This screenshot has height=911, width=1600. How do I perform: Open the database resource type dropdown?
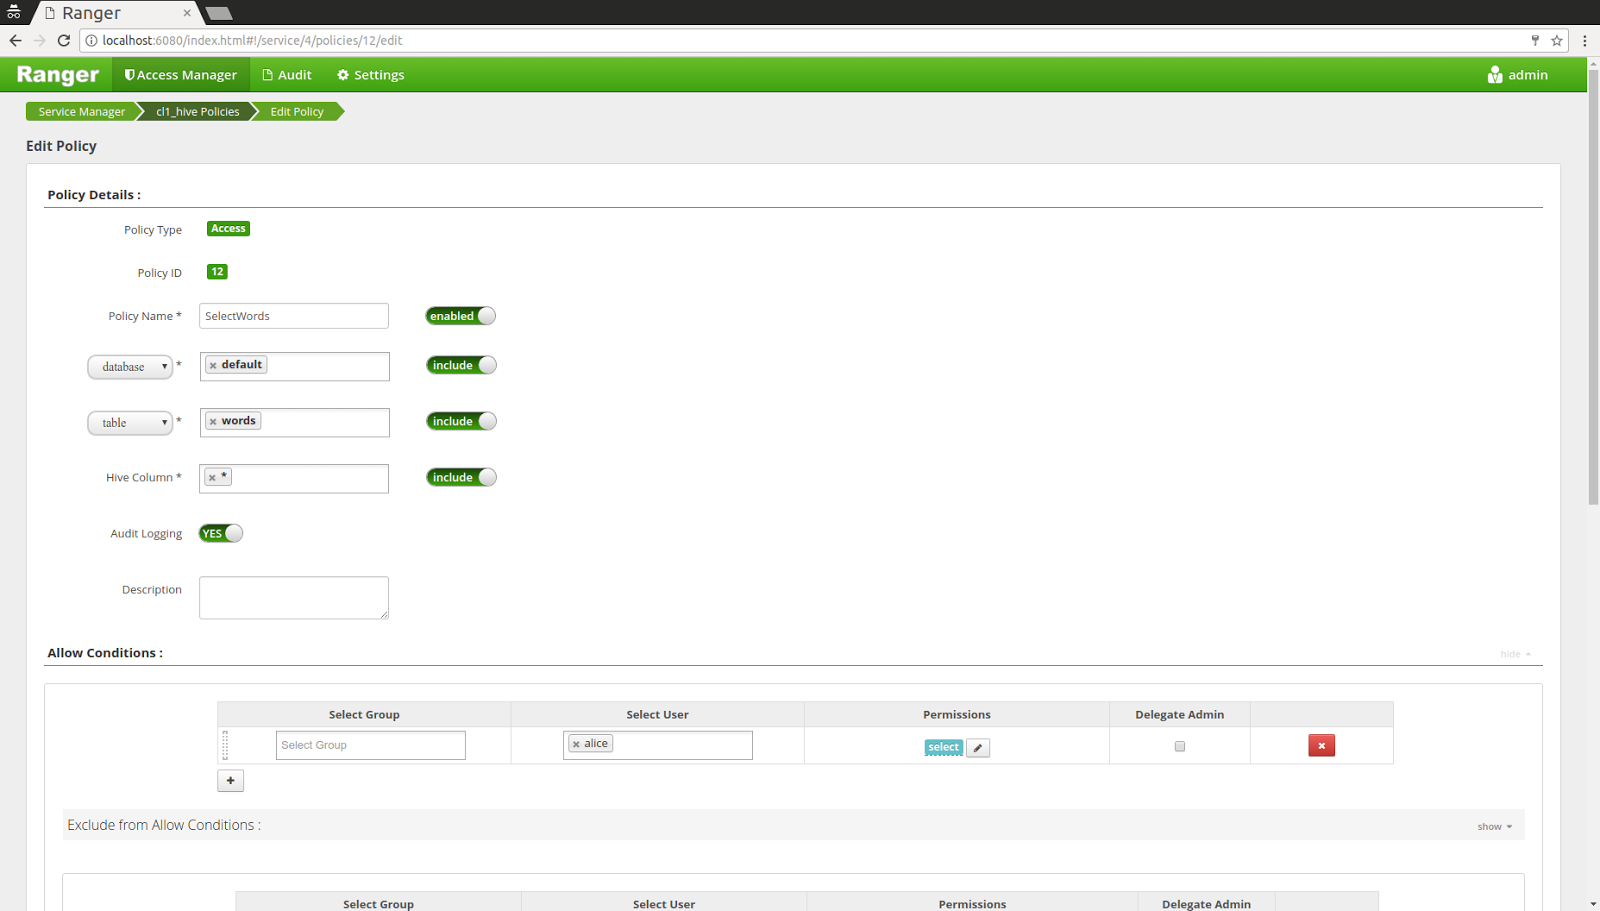tap(130, 366)
